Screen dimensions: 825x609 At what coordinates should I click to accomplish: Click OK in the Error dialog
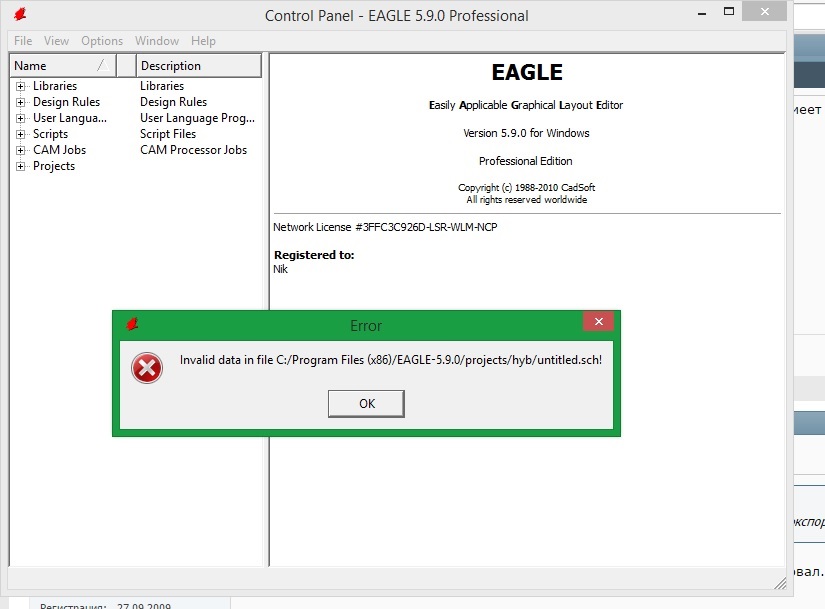click(x=366, y=404)
